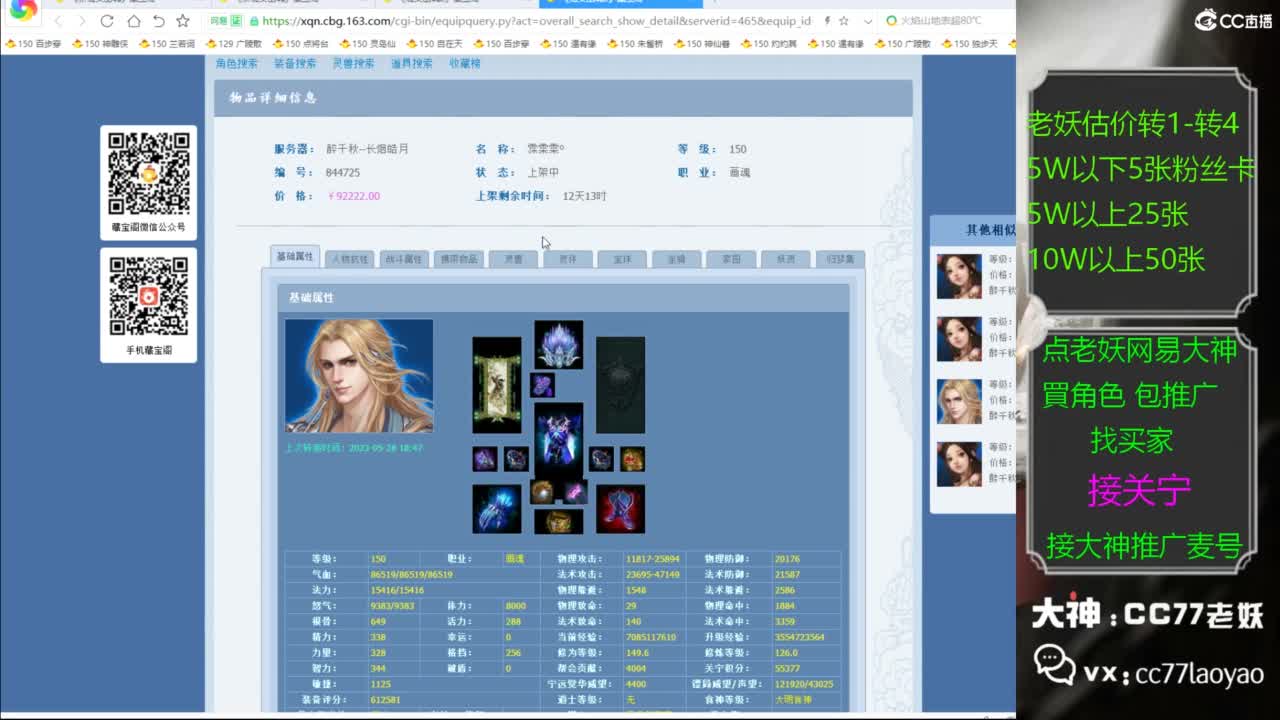The height and width of the screenshot is (720, 1280).
Task: Click the crystal helmet equipment icon
Action: pos(559,345)
